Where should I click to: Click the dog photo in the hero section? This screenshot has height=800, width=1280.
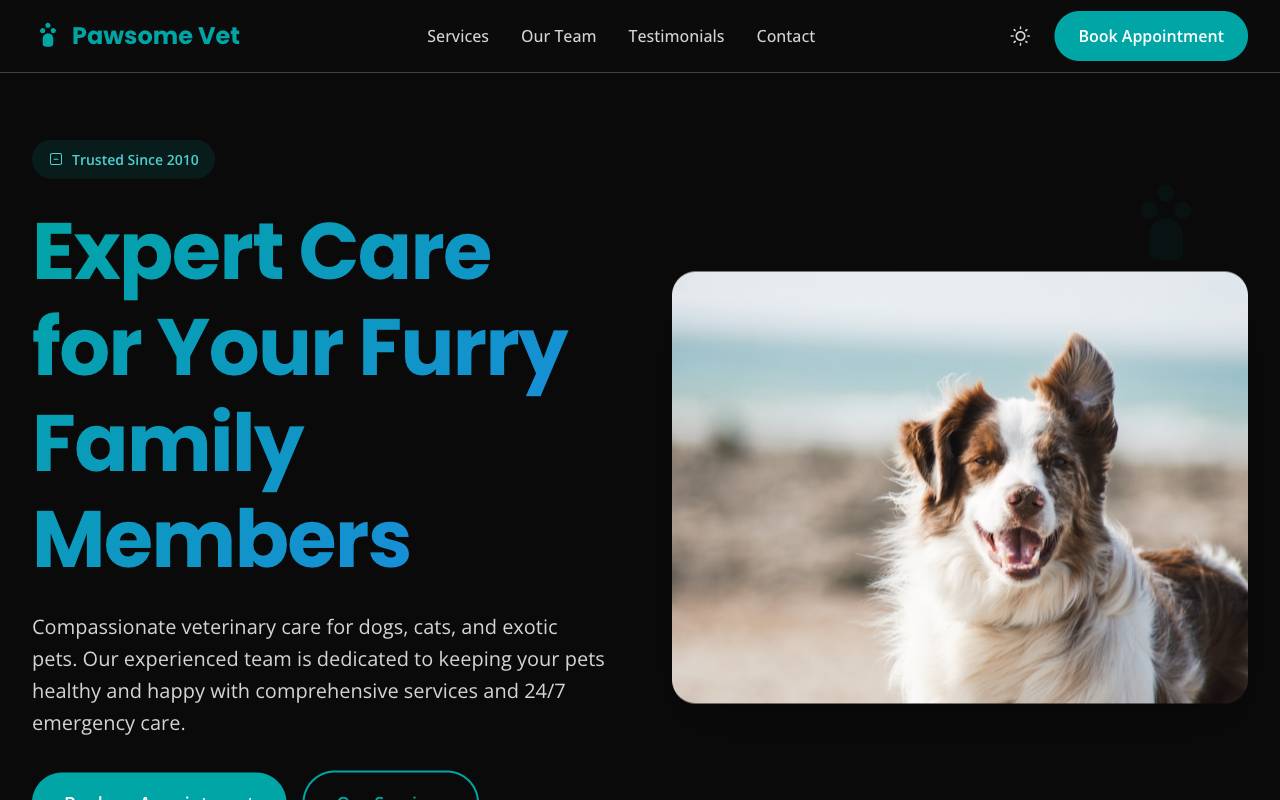click(960, 487)
